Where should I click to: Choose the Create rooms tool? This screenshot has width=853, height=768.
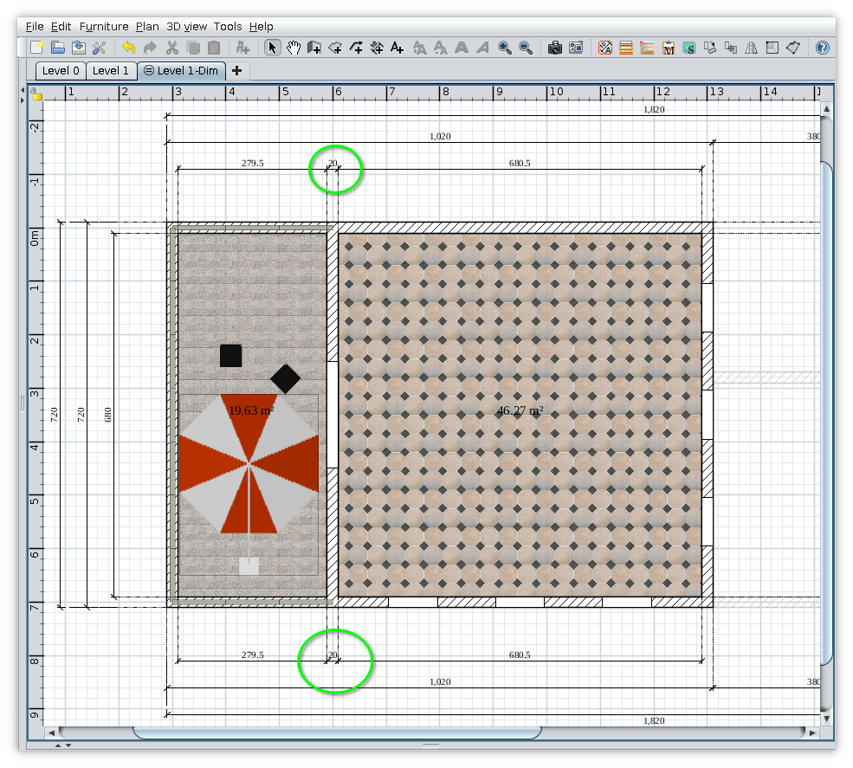pyautogui.click(x=335, y=48)
